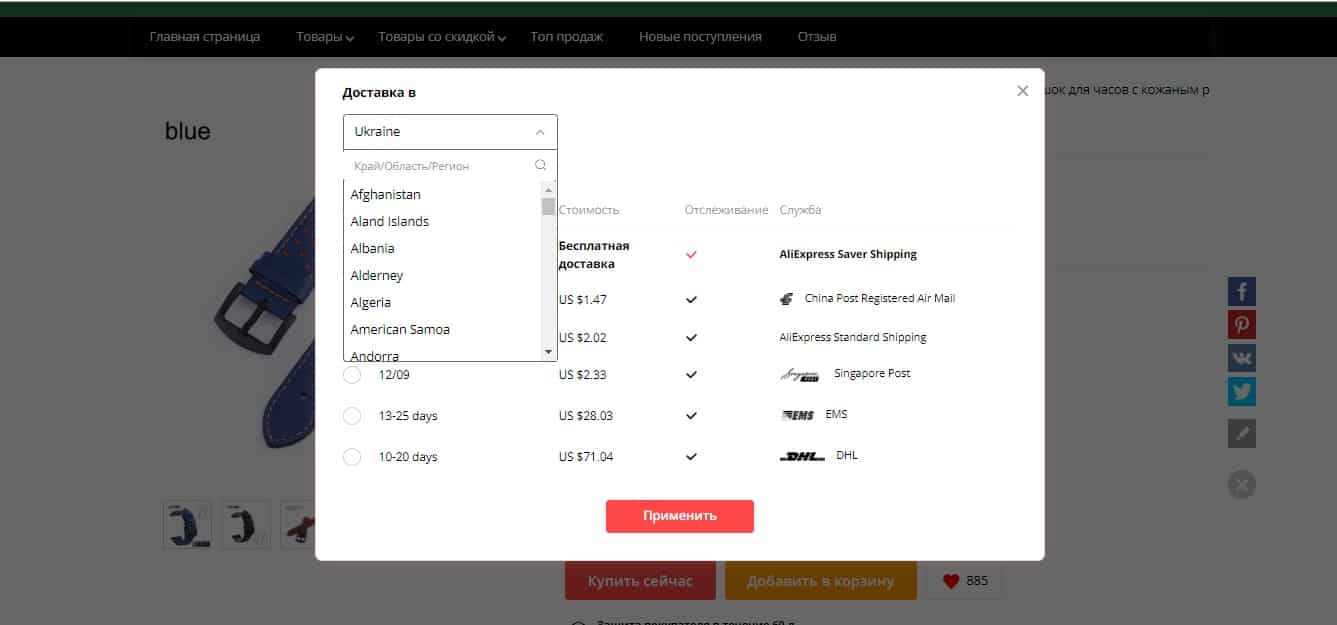Share via the VK icon
Screen dimensions: 1337x625
coord(1242,358)
